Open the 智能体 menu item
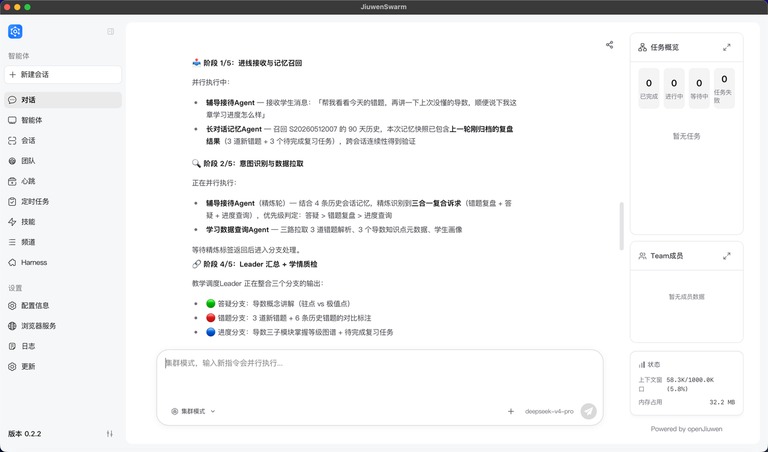Image resolution: width=768 pixels, height=452 pixels. (63, 120)
